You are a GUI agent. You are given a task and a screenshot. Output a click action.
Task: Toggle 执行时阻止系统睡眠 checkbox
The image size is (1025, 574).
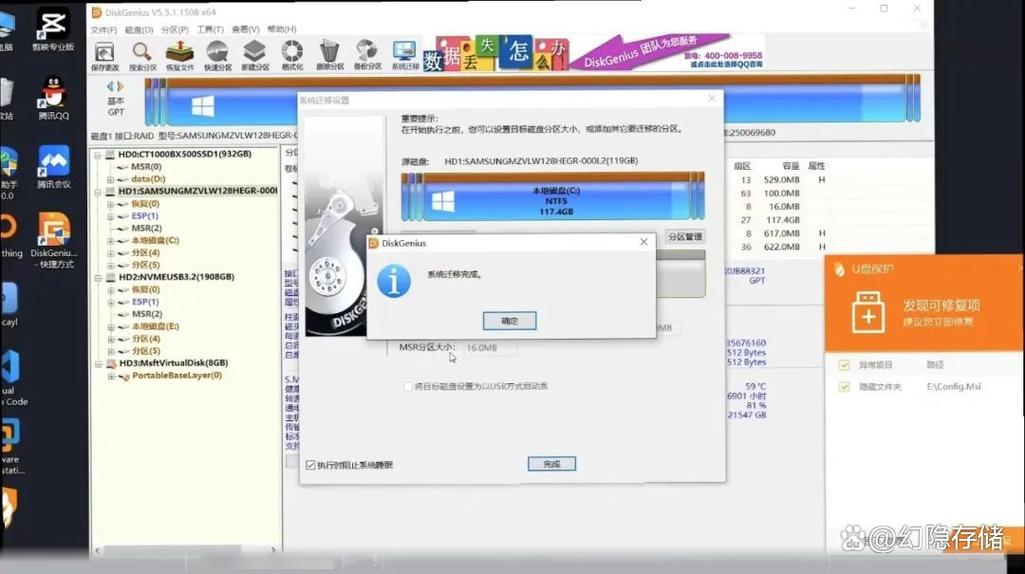311,465
